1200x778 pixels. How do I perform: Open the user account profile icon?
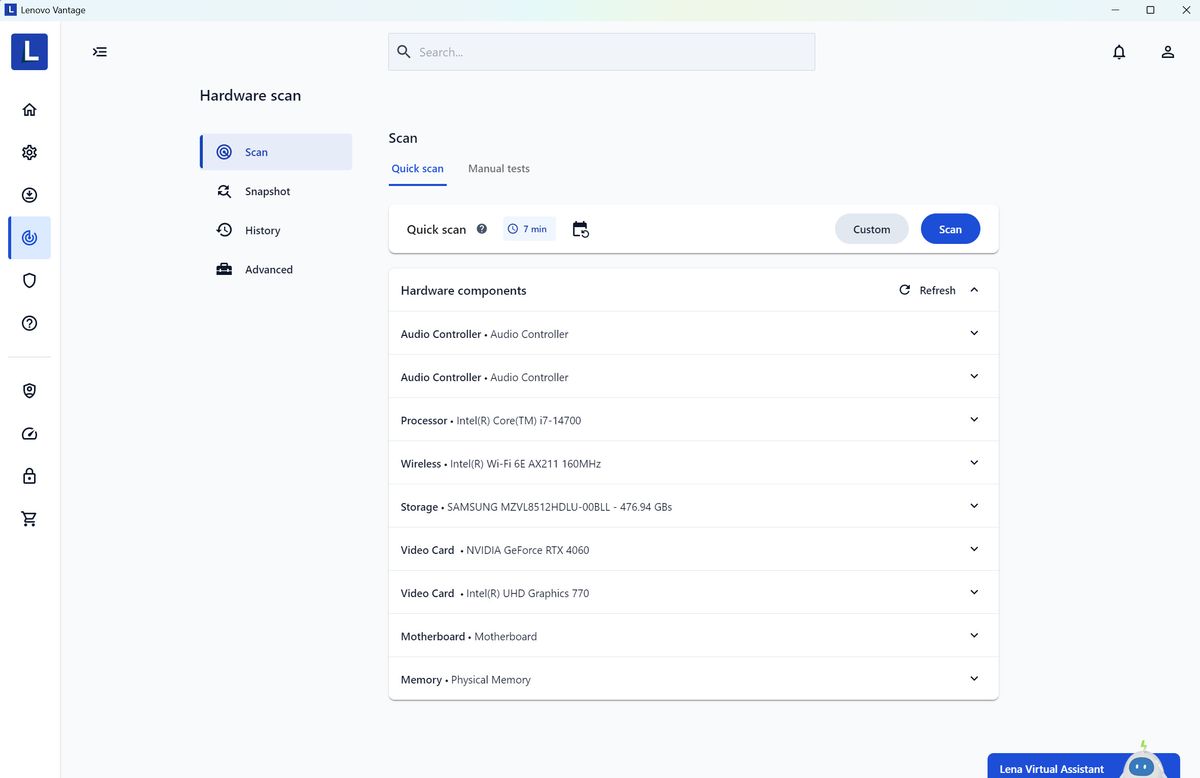click(1167, 52)
